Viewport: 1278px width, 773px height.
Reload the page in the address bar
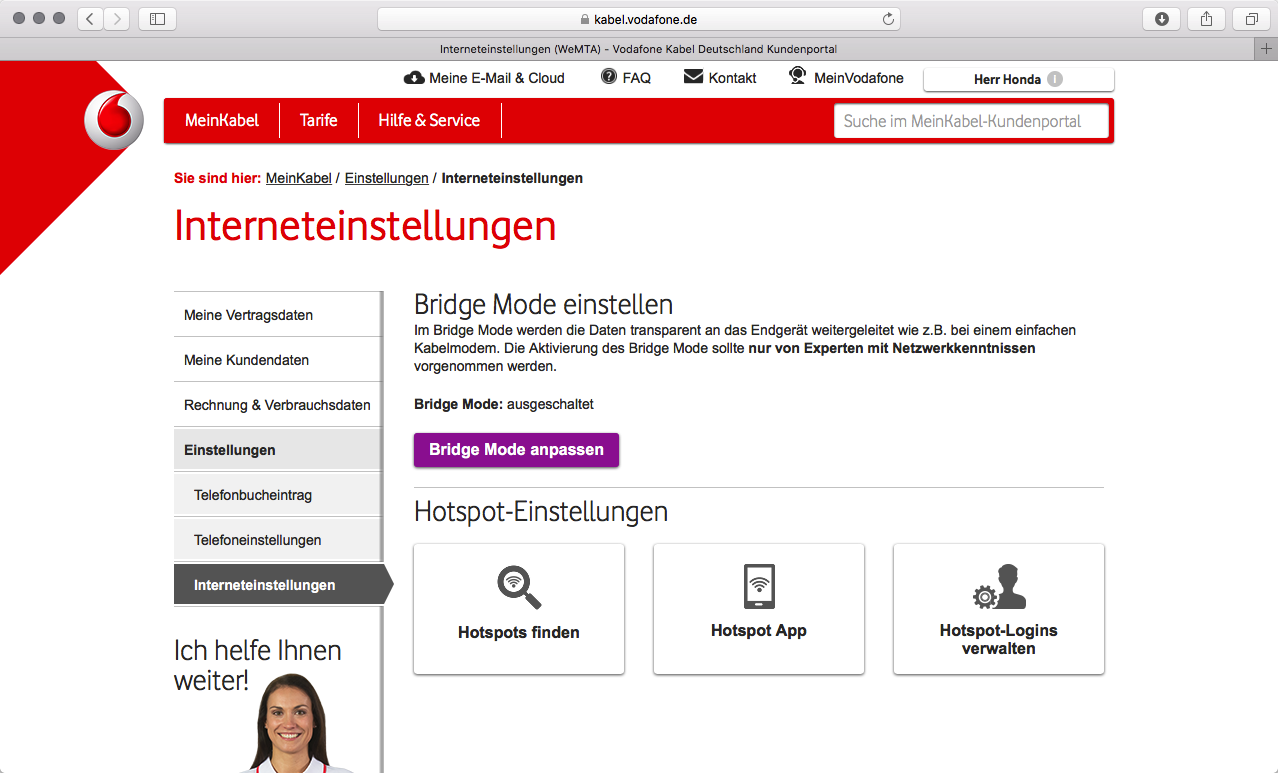click(887, 19)
